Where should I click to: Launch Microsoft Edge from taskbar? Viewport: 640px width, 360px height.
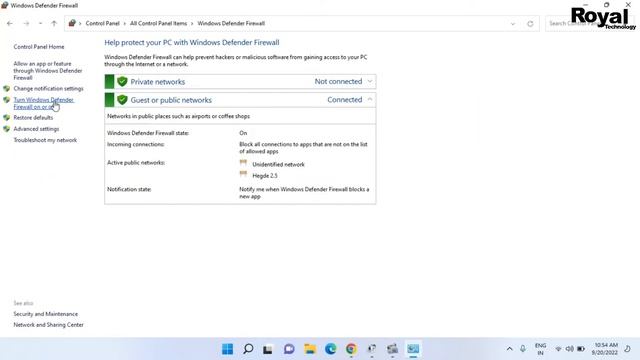(x=331, y=349)
